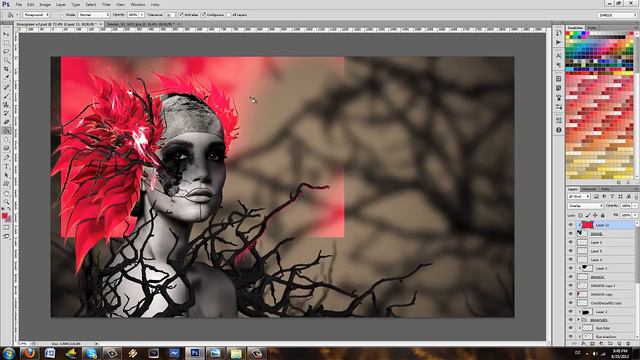Select the Quick Selection tool
The width and height of the screenshot is (640, 360).
click(6, 60)
